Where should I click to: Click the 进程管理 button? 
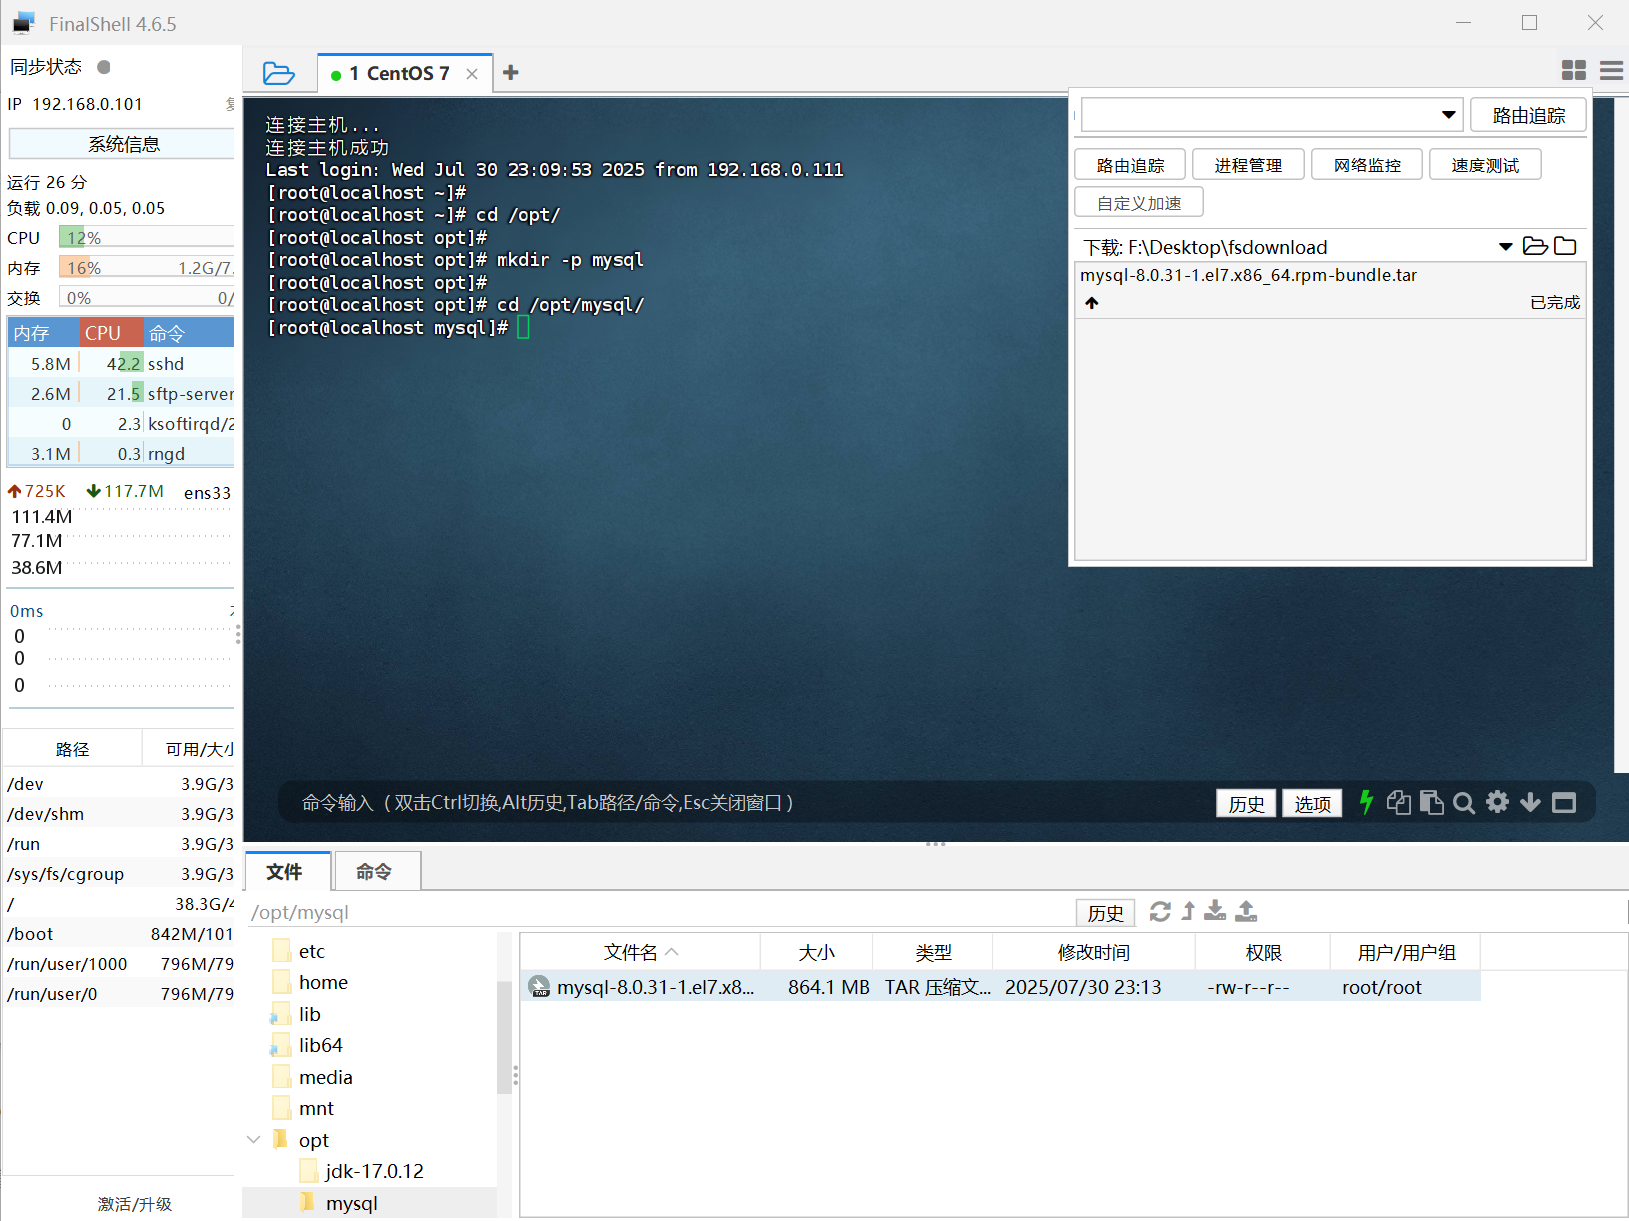[x=1248, y=165]
